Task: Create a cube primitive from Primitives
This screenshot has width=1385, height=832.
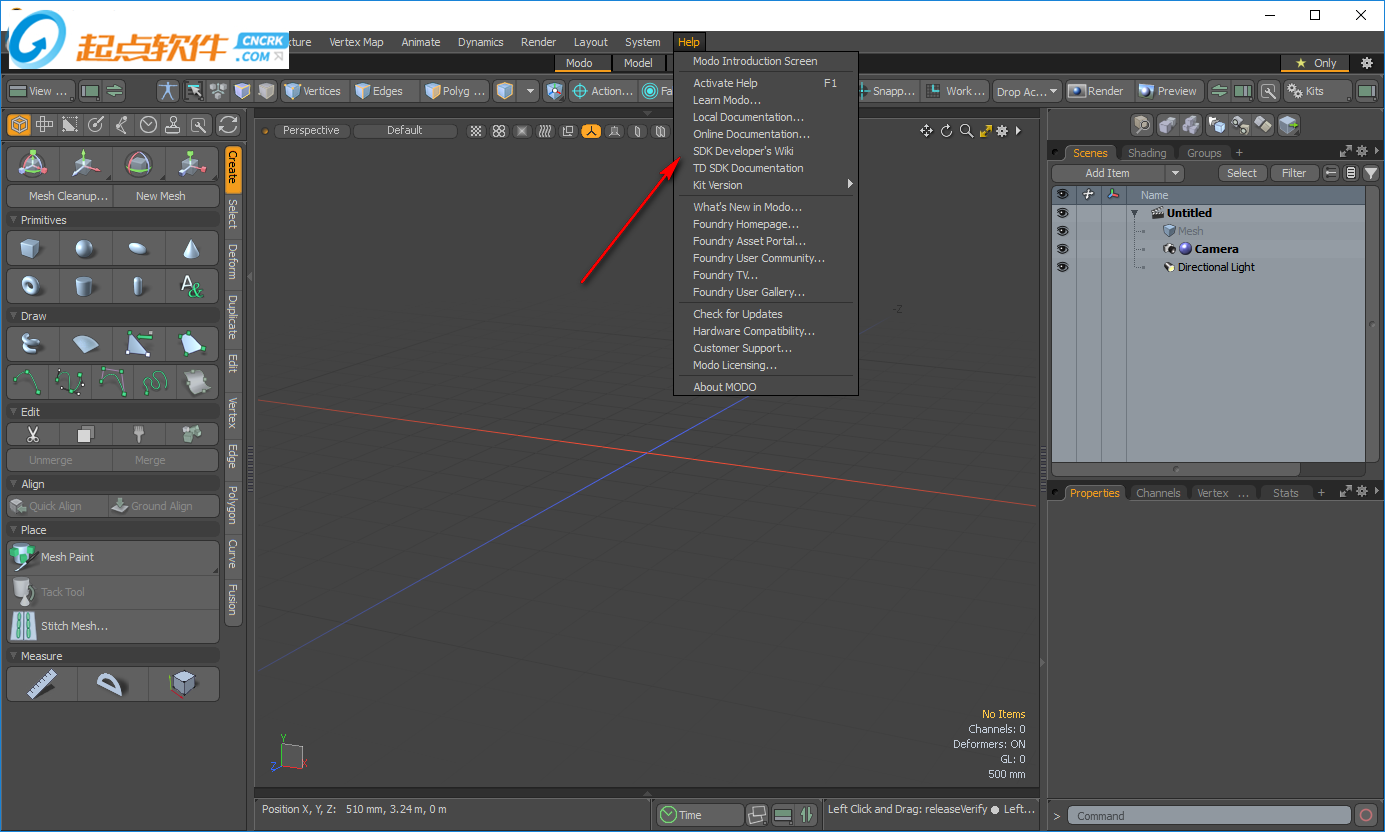Action: coord(32,249)
